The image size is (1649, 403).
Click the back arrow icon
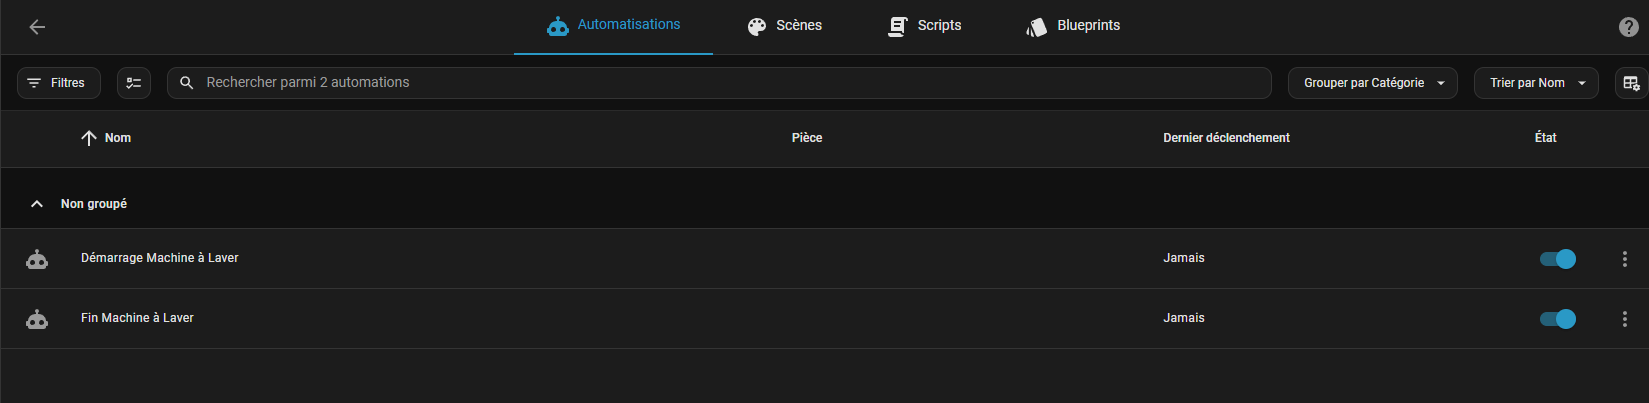[x=37, y=27]
